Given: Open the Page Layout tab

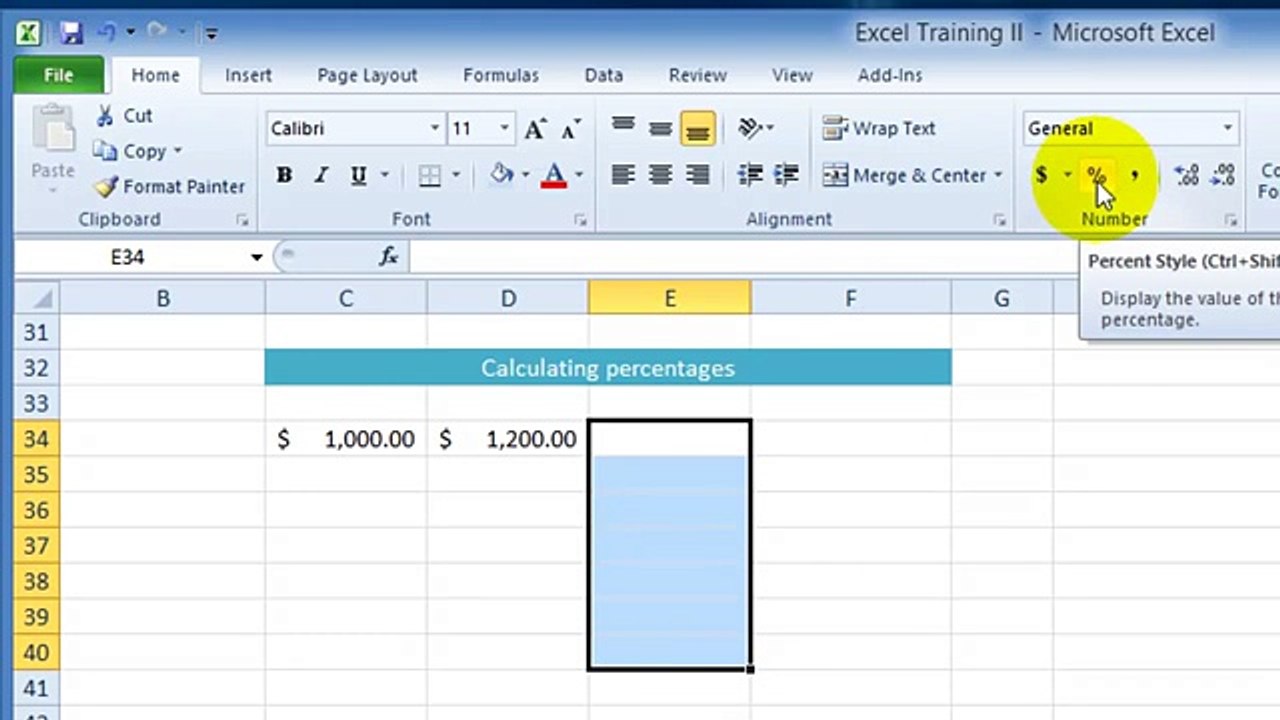Looking at the screenshot, I should click(367, 75).
